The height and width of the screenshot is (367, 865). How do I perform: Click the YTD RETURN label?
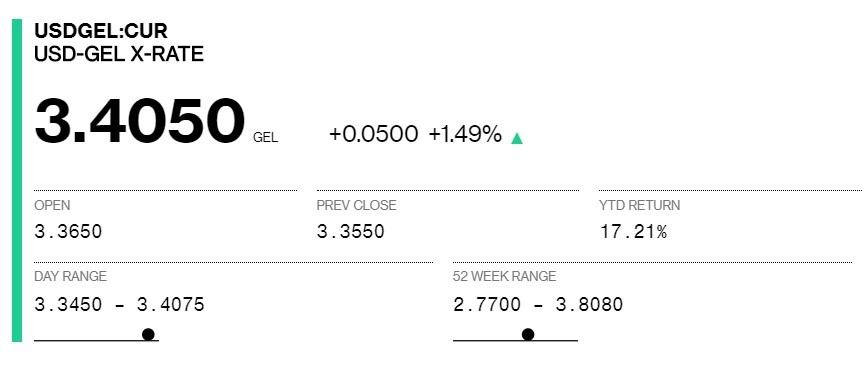(639, 205)
